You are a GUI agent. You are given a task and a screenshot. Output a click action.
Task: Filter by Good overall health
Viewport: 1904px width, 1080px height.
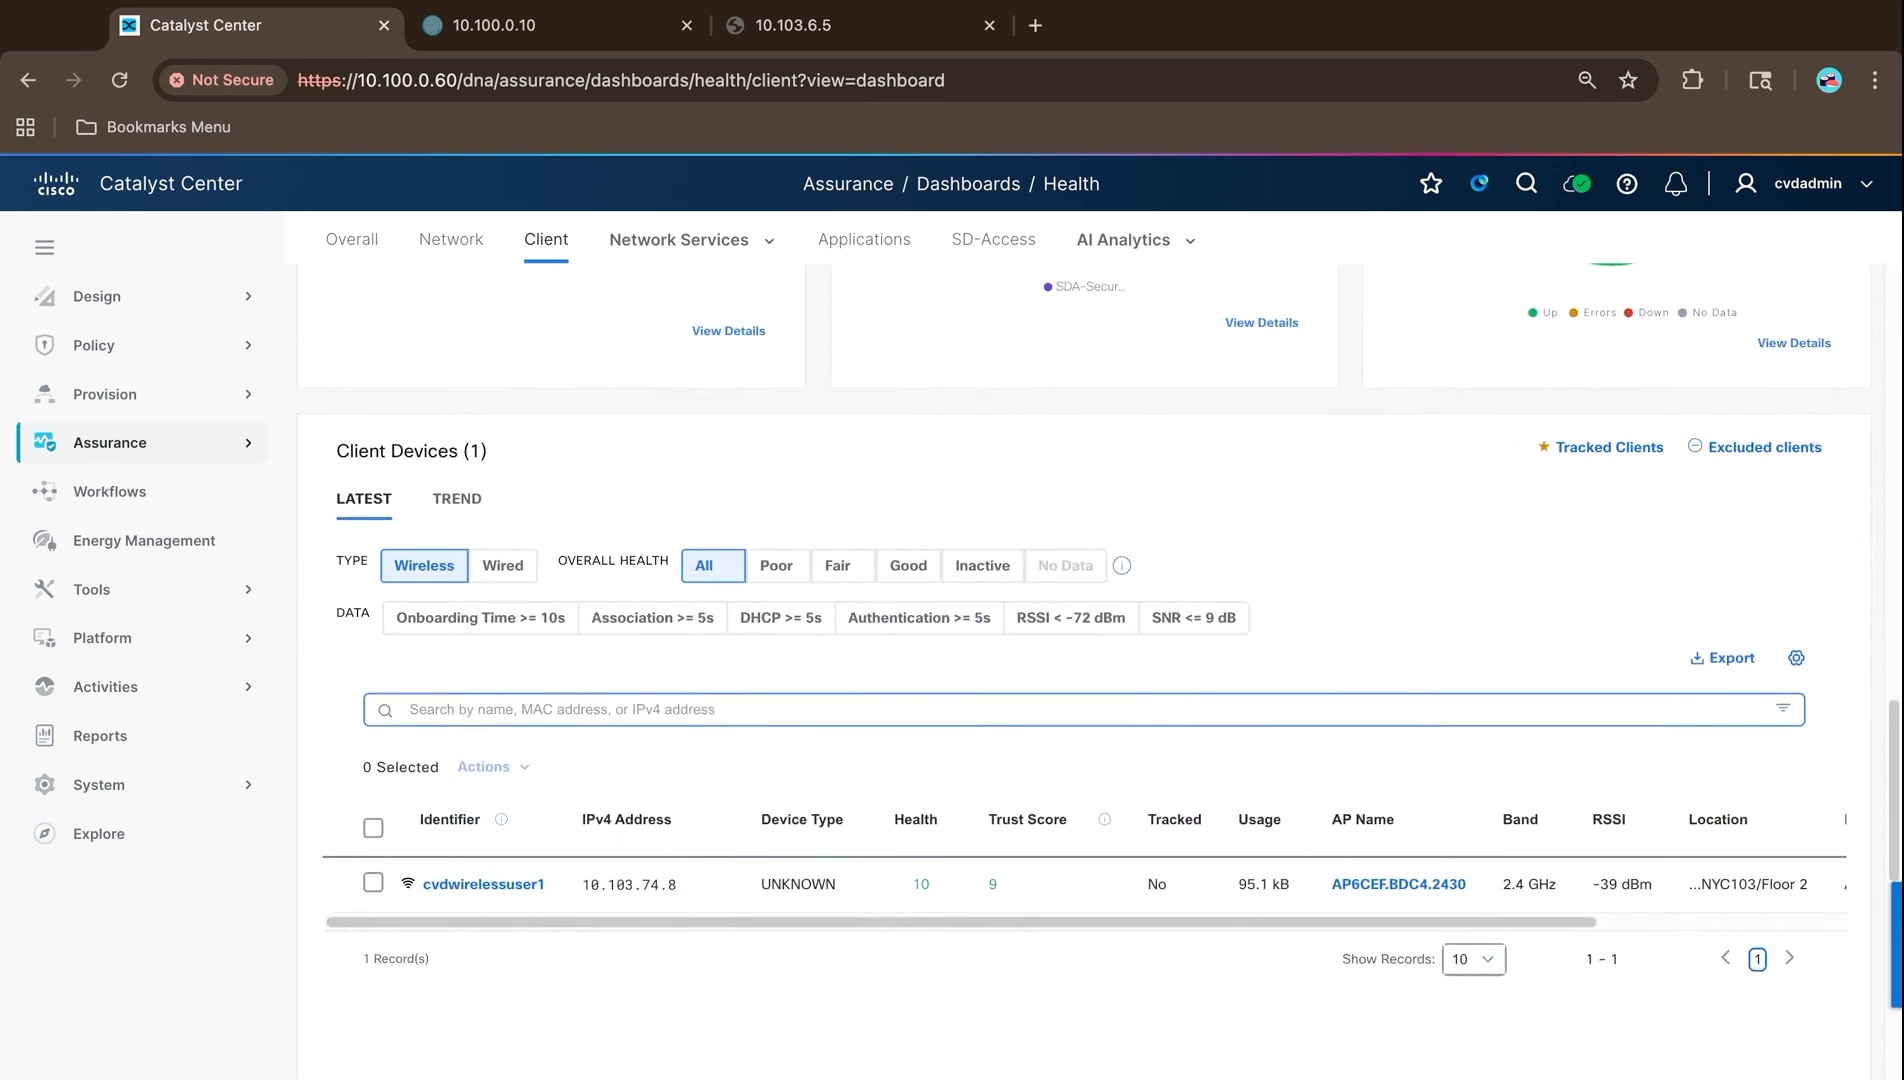click(x=908, y=566)
